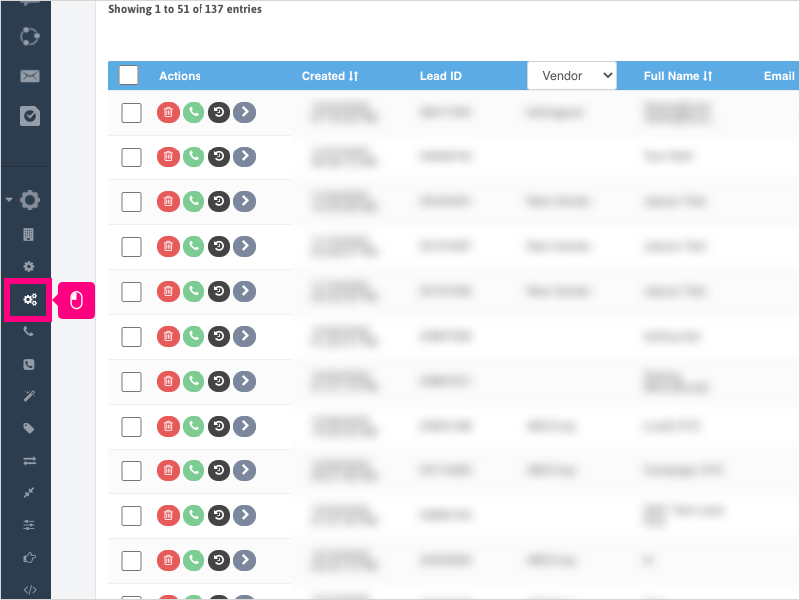Screen dimensions: 800x600
Task: Open the magic wand sidebar icon
Action: (x=29, y=396)
